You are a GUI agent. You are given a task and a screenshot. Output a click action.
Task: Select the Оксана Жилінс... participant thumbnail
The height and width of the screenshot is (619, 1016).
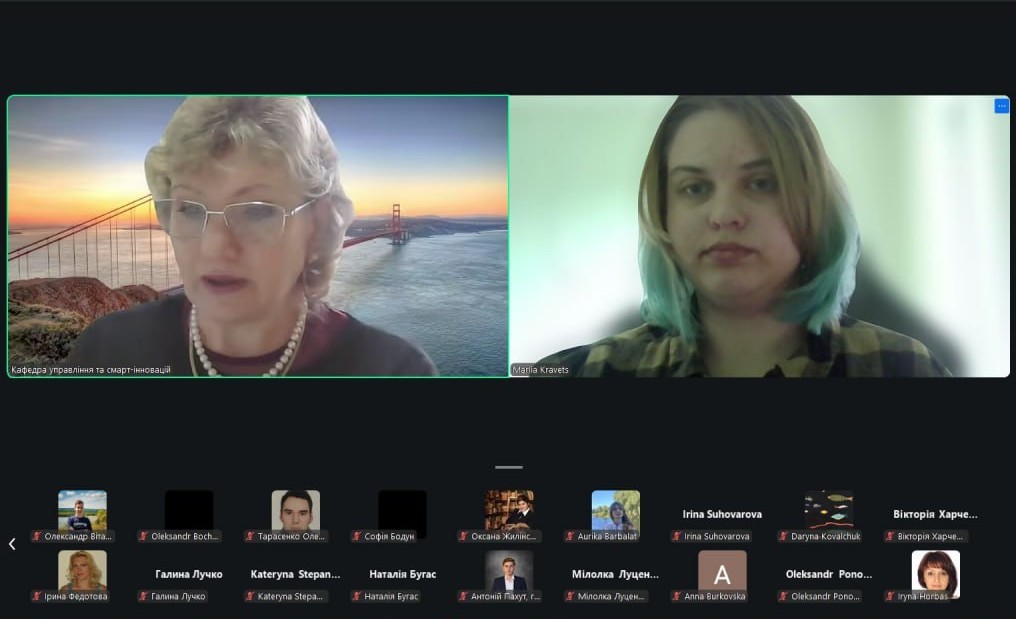coord(509,510)
